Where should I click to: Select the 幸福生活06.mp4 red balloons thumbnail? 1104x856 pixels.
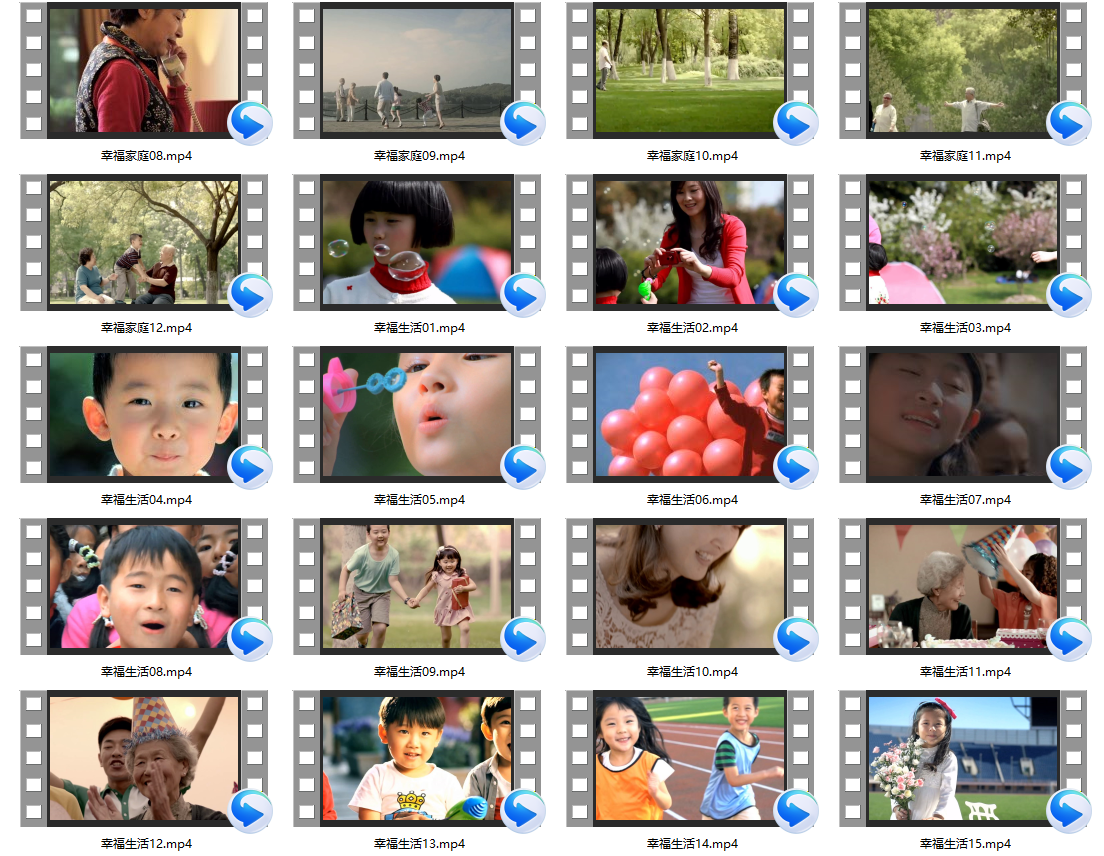point(690,414)
